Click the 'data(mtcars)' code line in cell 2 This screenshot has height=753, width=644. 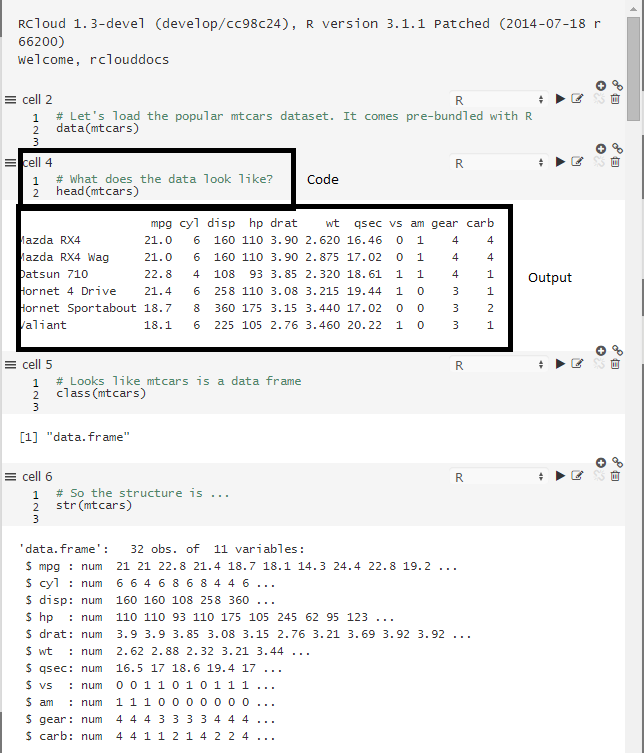[x=97, y=128]
